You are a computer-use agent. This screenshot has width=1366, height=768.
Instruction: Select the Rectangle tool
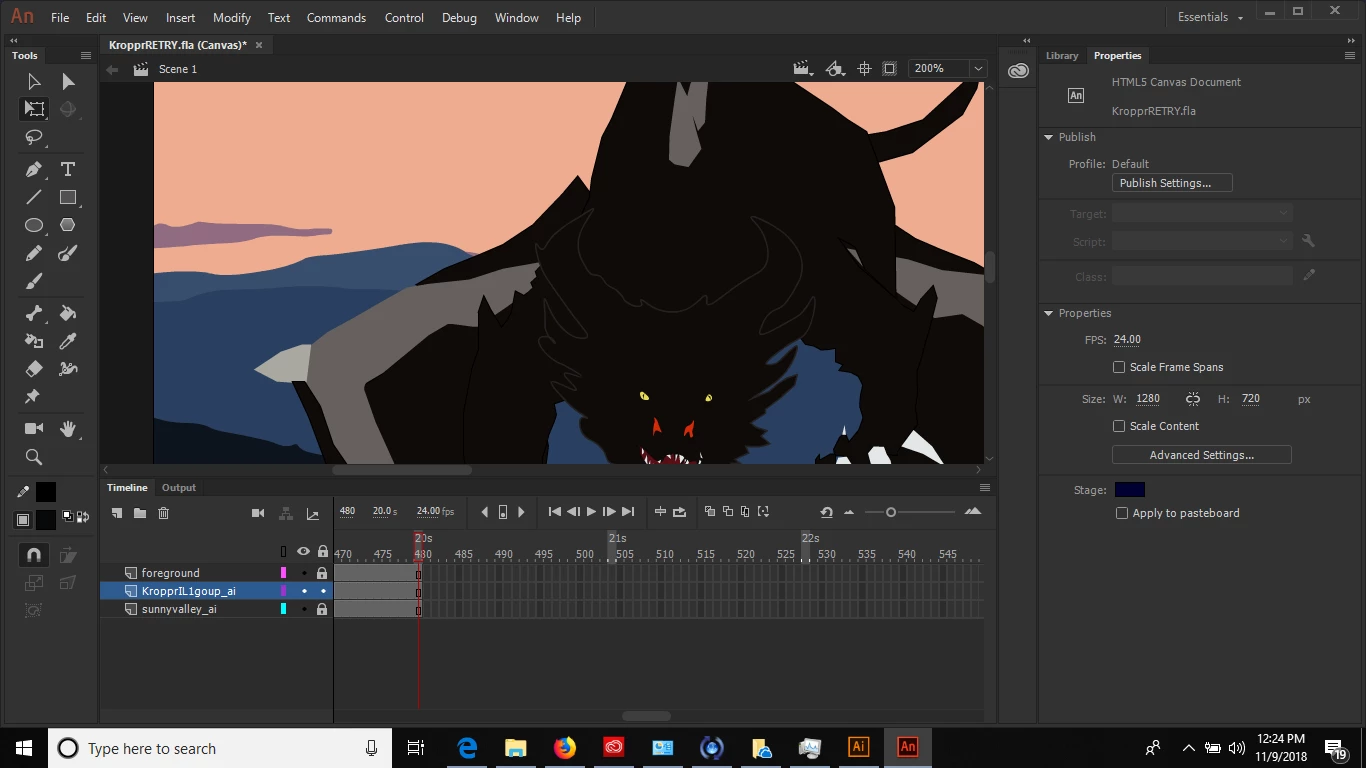68,197
